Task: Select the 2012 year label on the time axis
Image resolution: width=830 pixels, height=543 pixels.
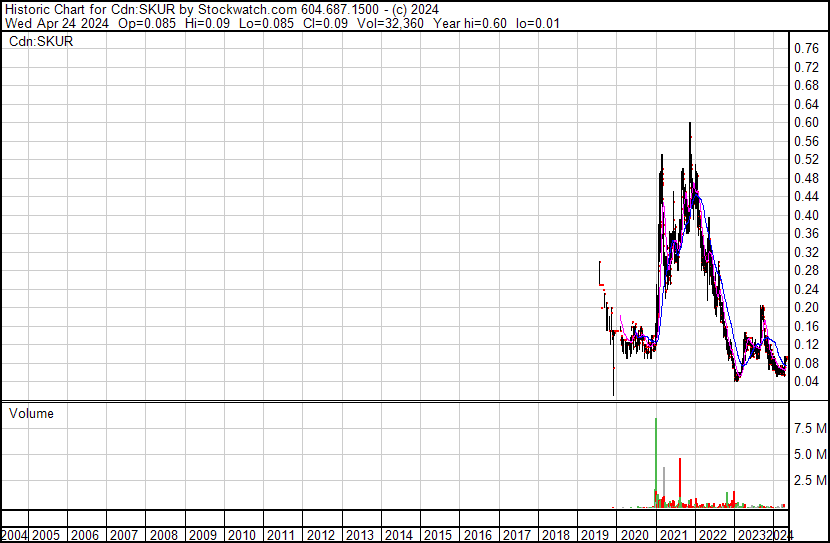Action: (x=321, y=535)
